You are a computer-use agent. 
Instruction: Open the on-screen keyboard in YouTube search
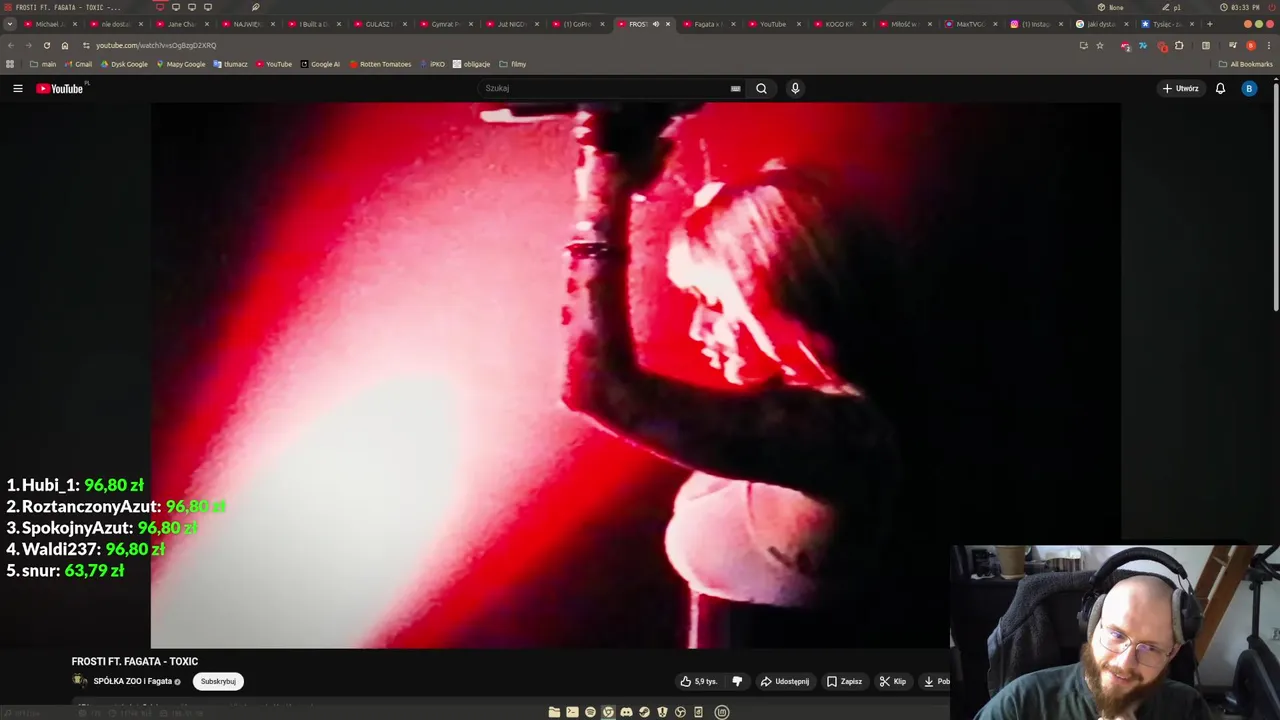click(x=736, y=89)
